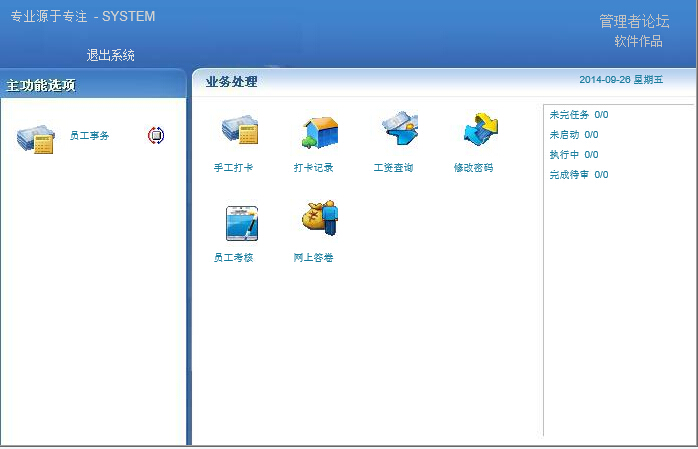View the 执行中 0/0 task list
Viewport: 698px width, 449px height.
[574, 155]
